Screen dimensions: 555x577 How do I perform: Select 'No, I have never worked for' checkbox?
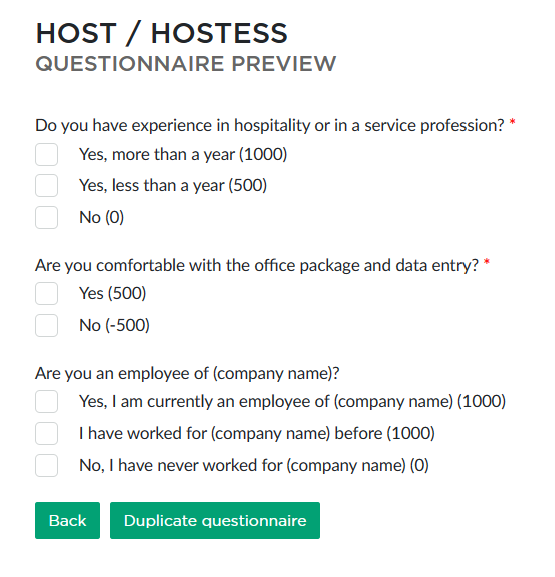tap(46, 466)
